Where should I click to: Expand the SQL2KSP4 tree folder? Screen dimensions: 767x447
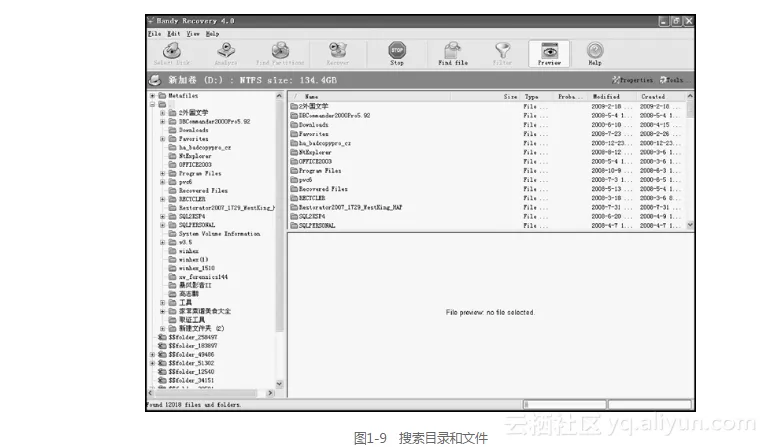pyautogui.click(x=162, y=217)
